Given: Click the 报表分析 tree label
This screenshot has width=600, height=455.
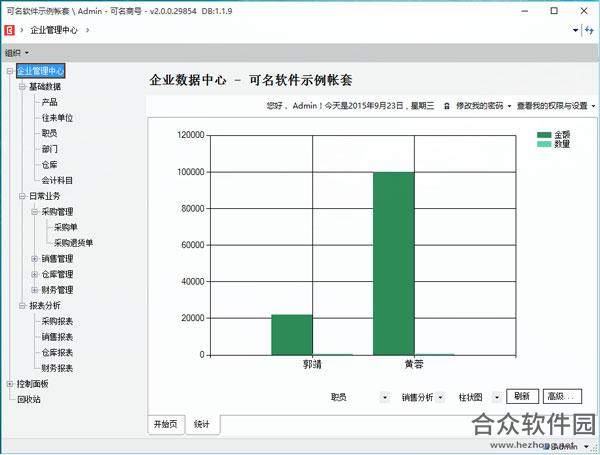Looking at the screenshot, I should click(45, 305).
